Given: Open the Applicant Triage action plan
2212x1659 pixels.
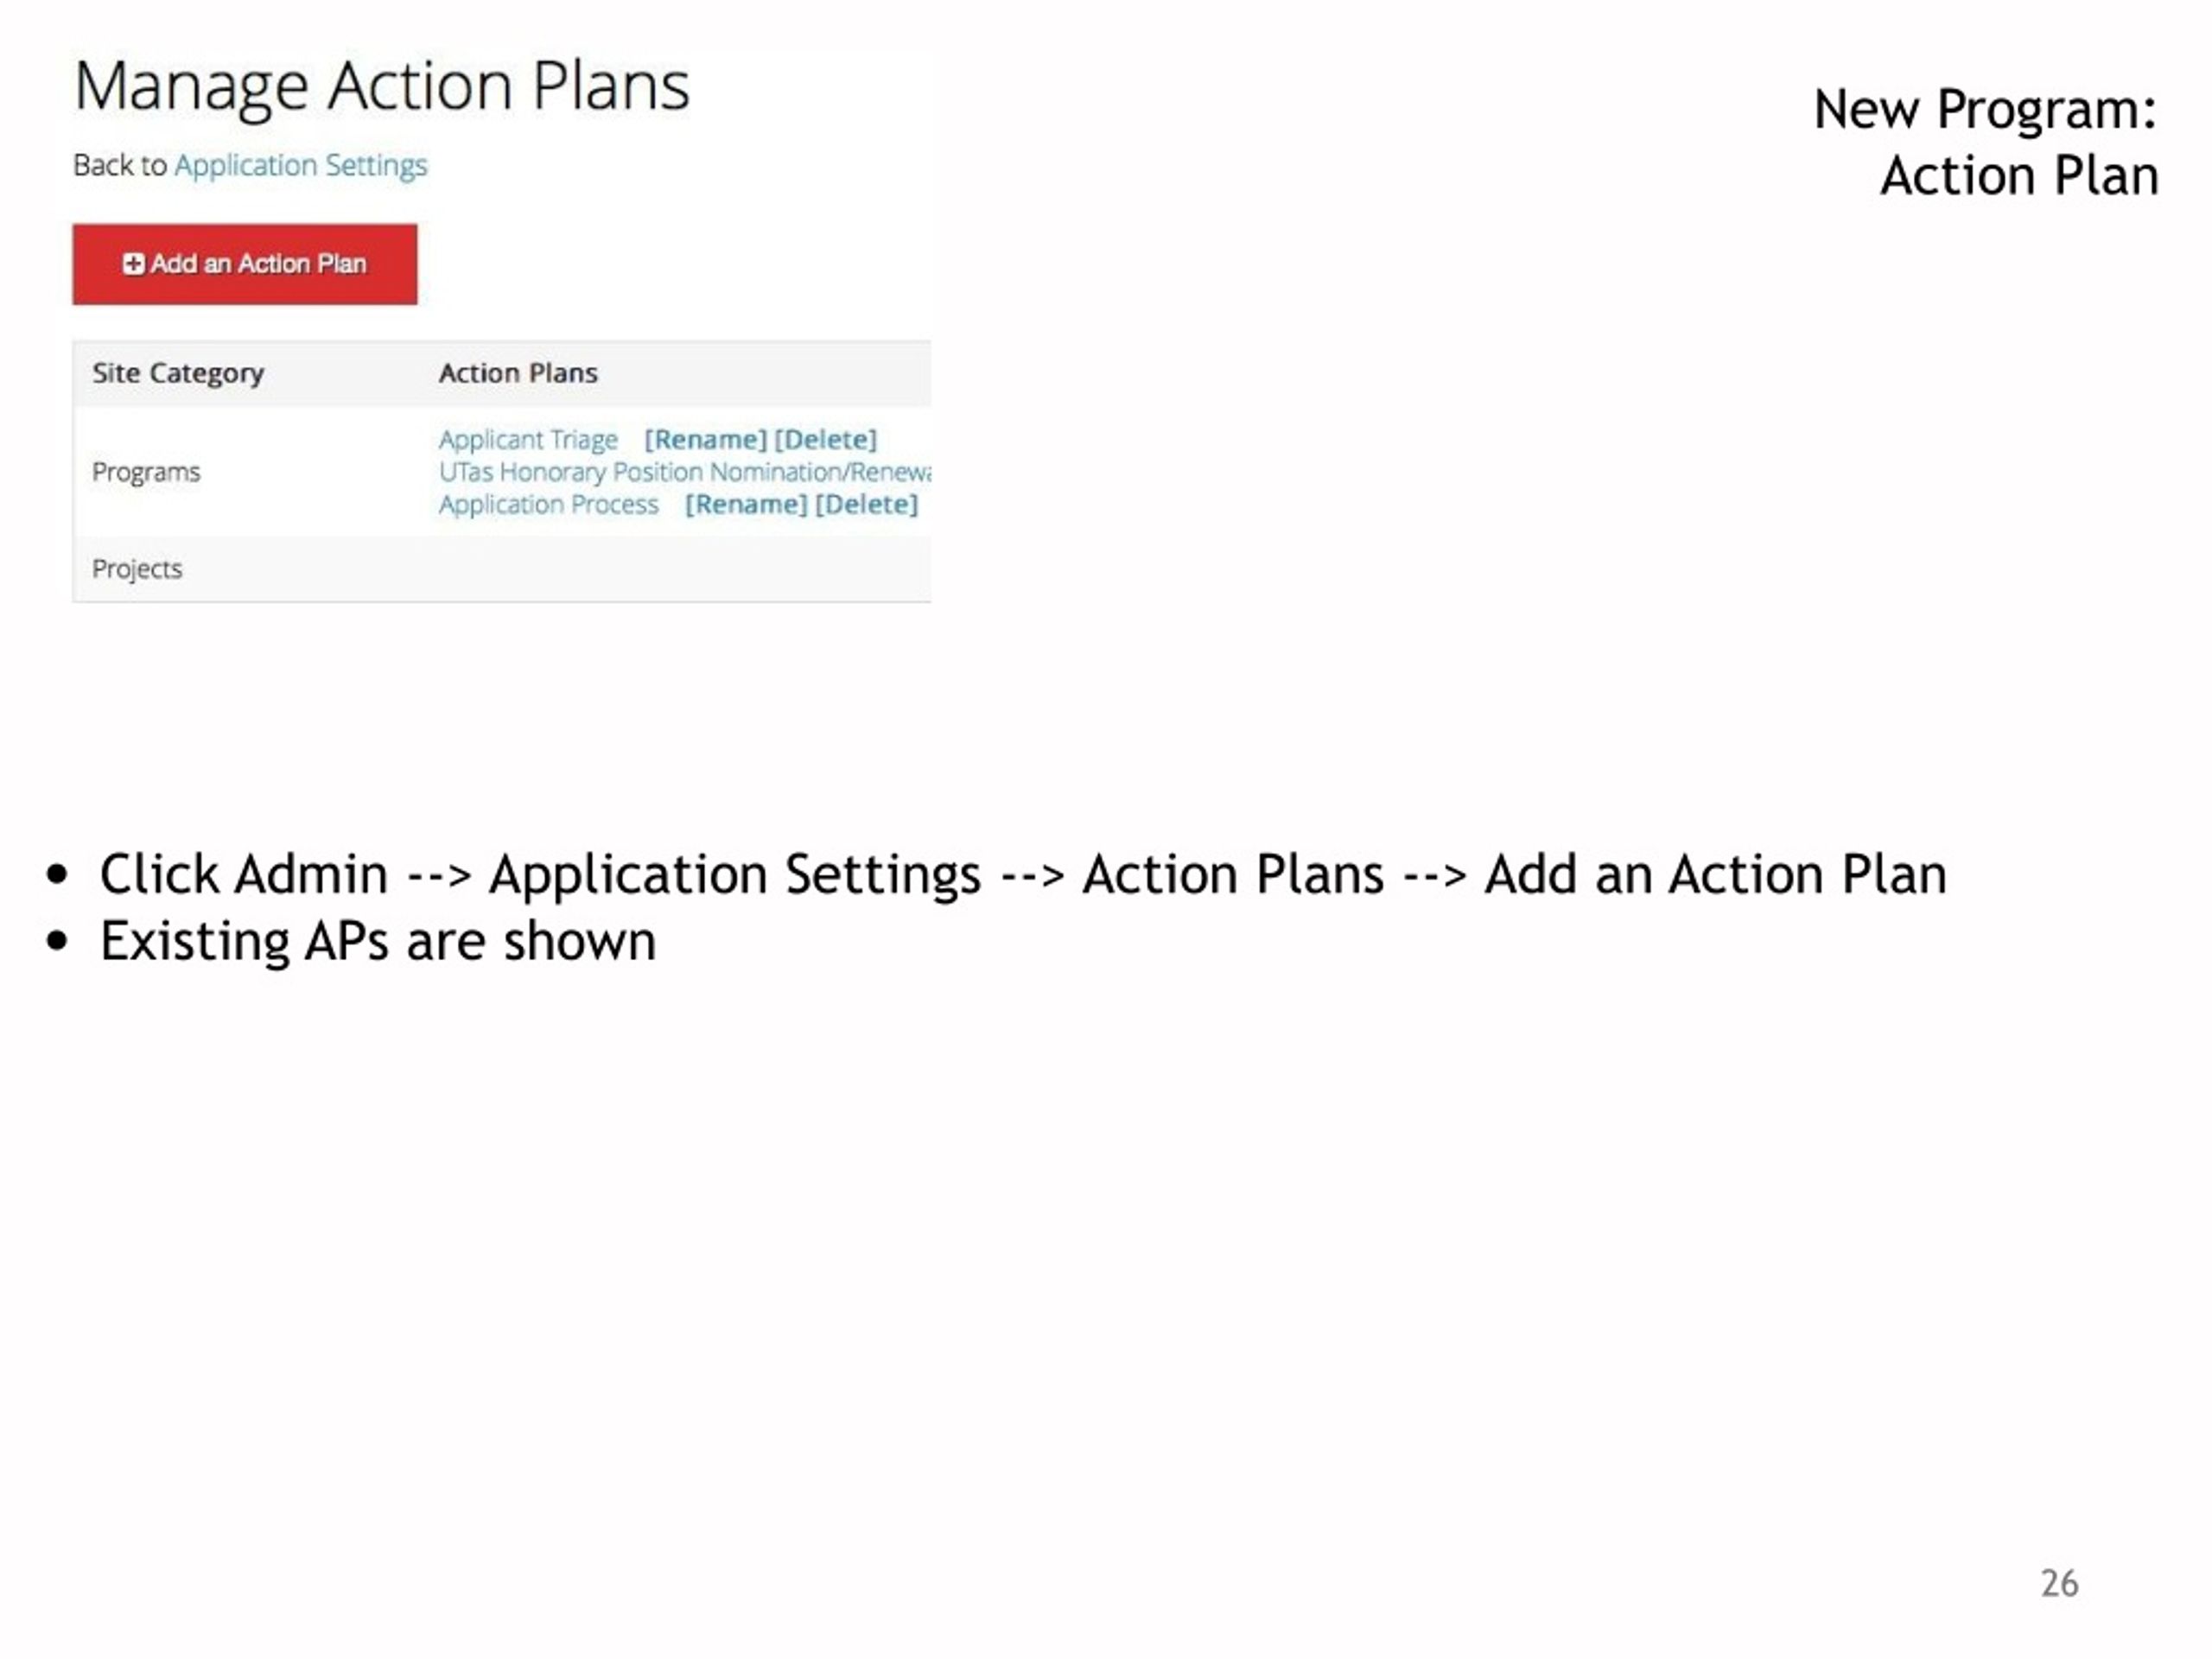Looking at the screenshot, I should point(528,440).
